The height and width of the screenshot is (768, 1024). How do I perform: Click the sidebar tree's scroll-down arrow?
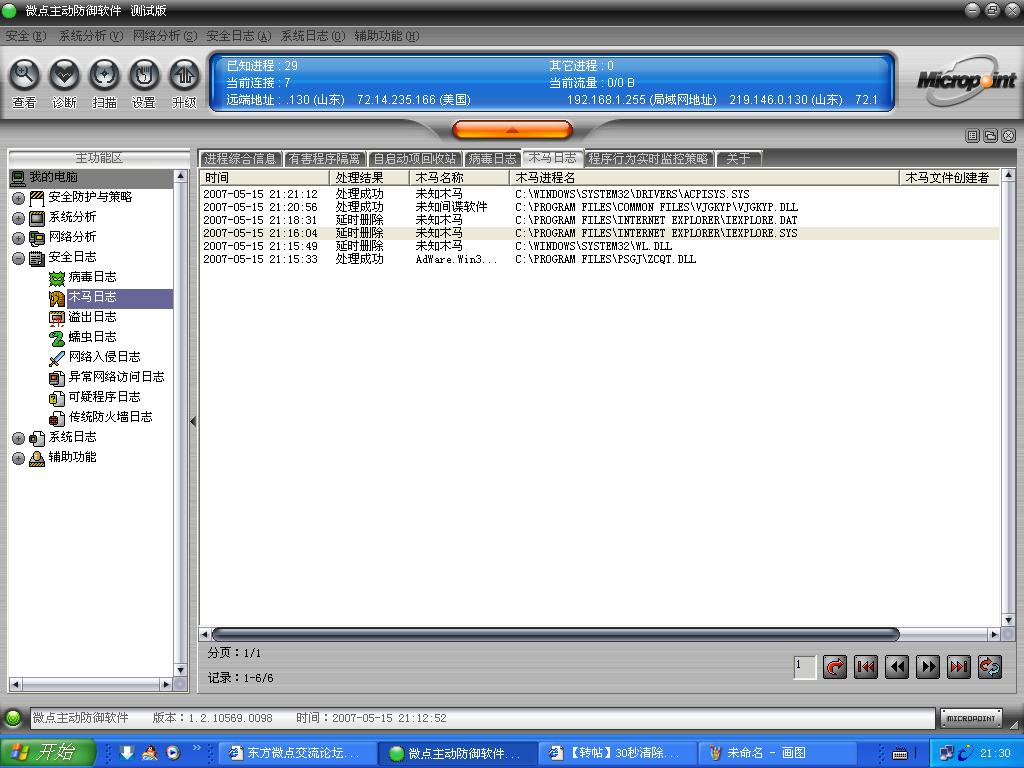(x=181, y=670)
